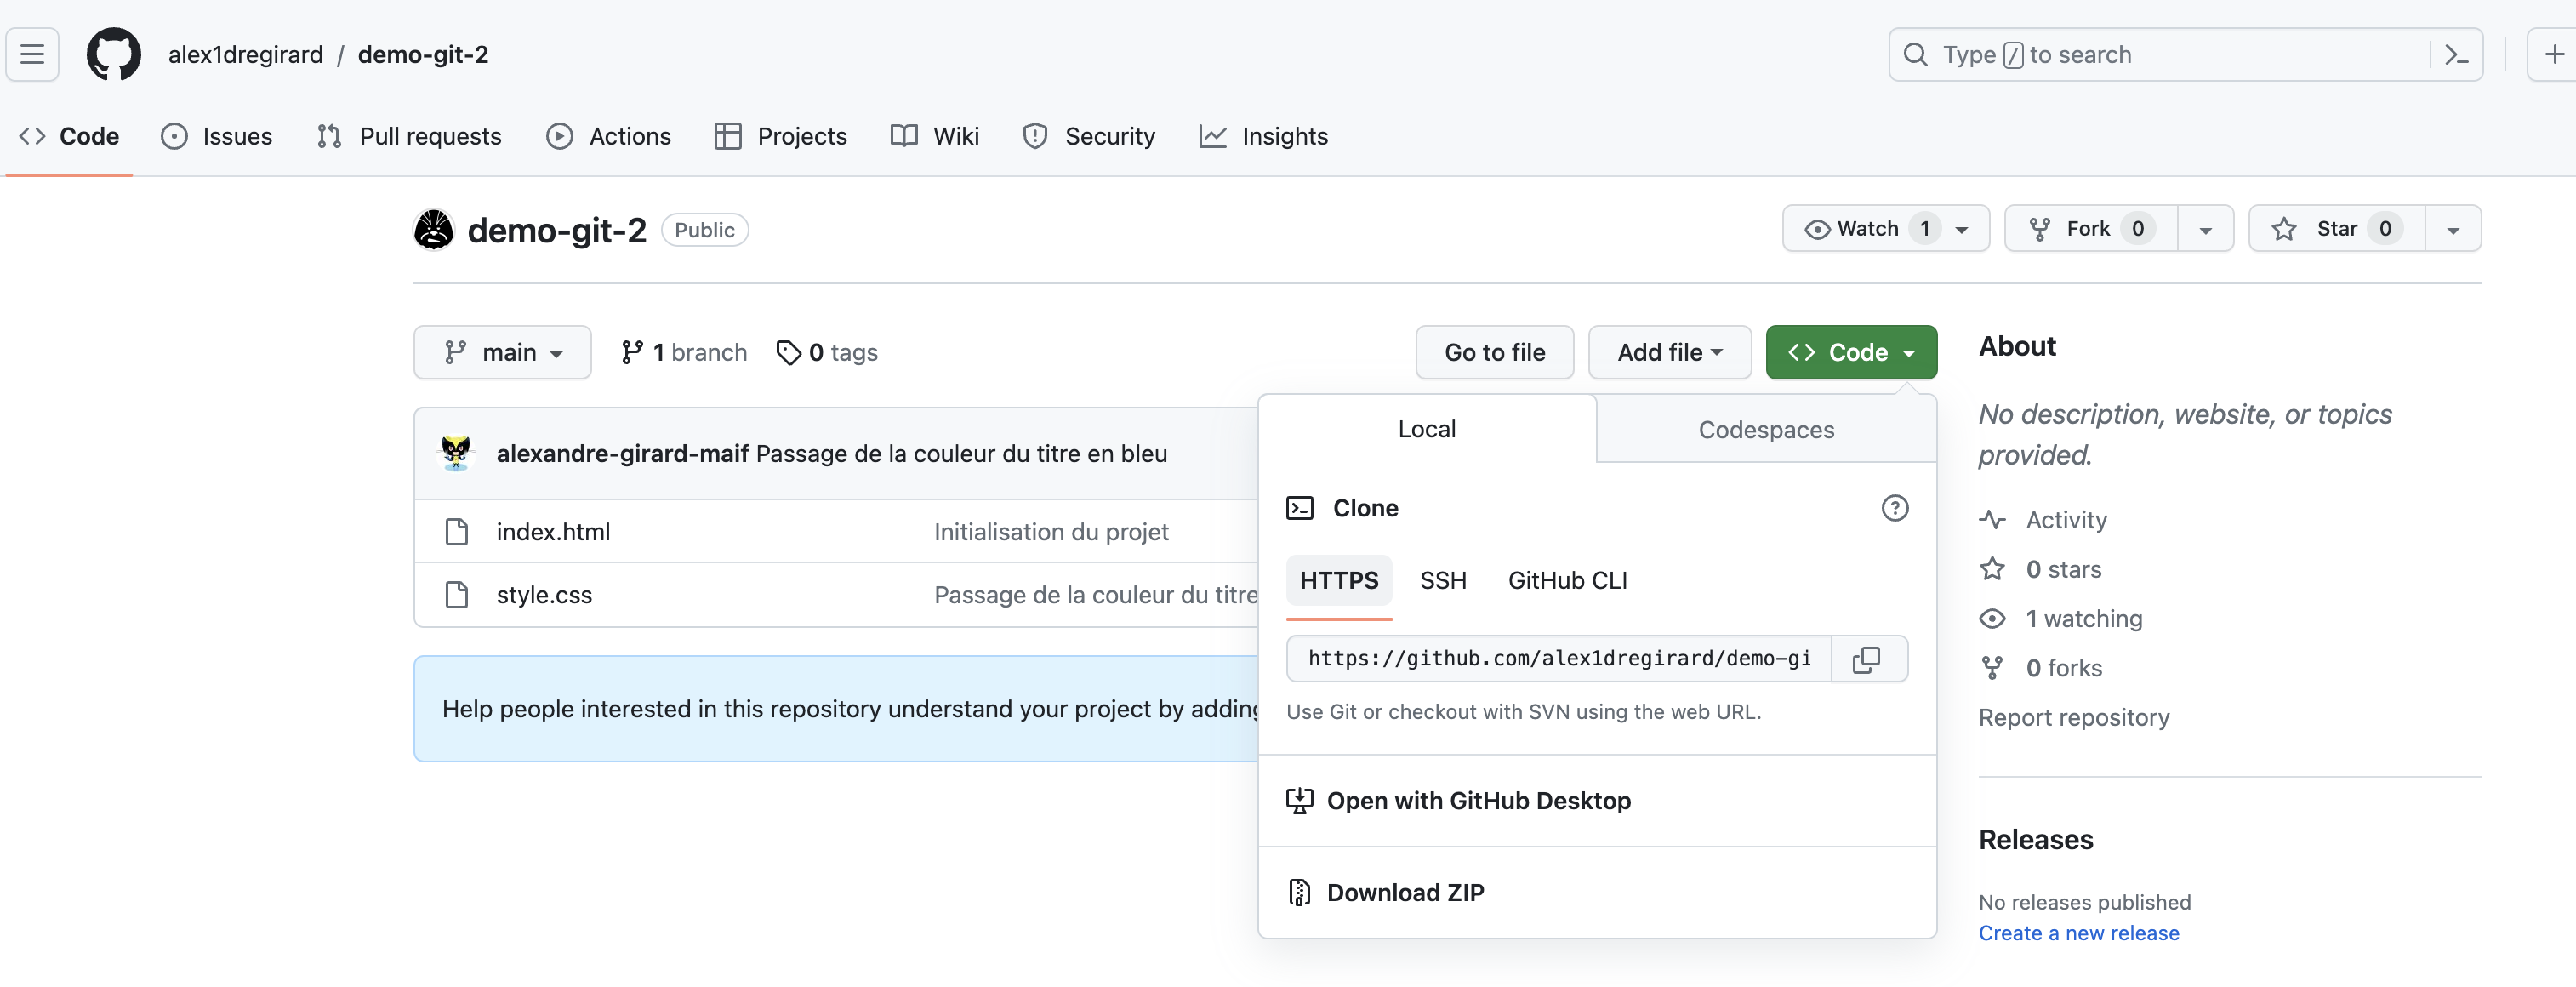This screenshot has height=987, width=2576.
Task: Click the branch icon next to 1 branch
Action: [x=632, y=352]
